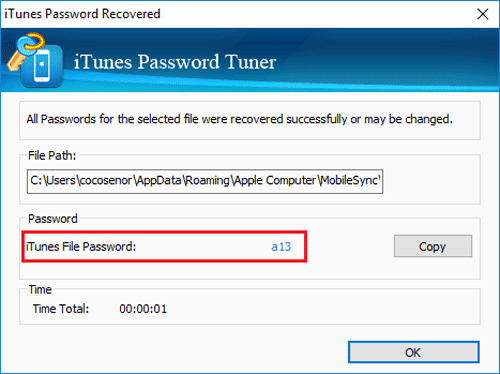Confirm with the OK button
This screenshot has height=374, width=500.
(413, 352)
